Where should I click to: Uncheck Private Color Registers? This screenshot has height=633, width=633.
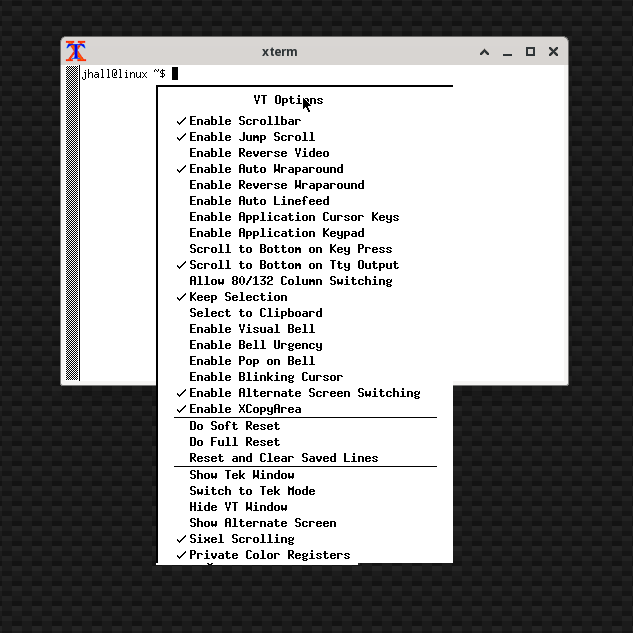point(305,555)
